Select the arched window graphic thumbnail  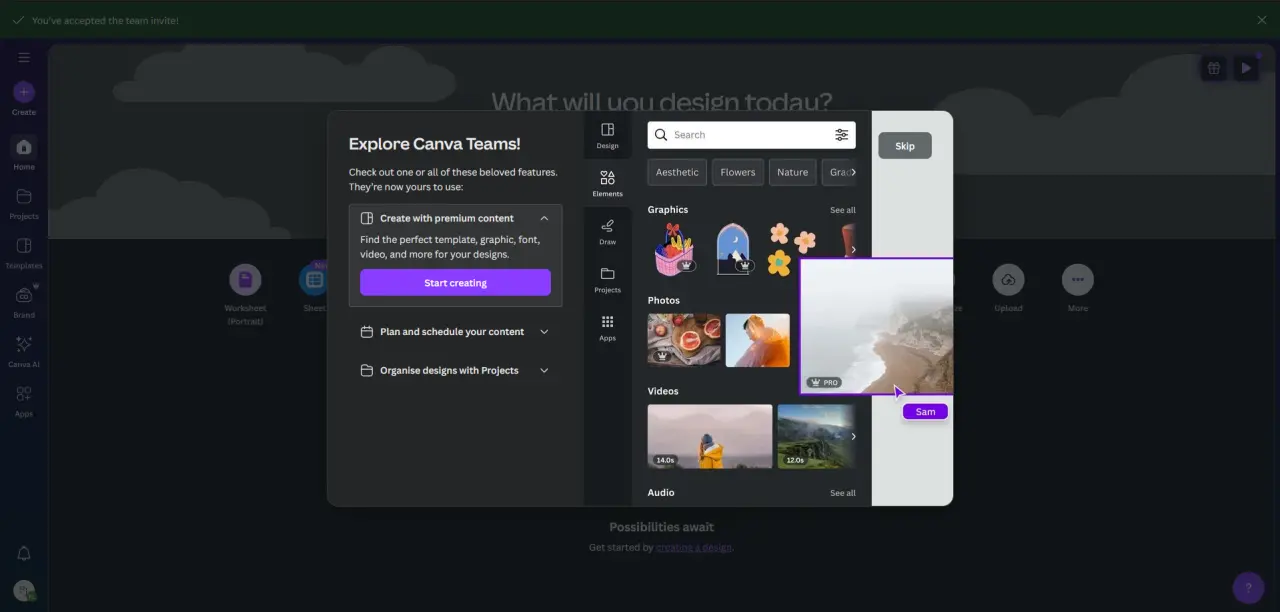(733, 249)
